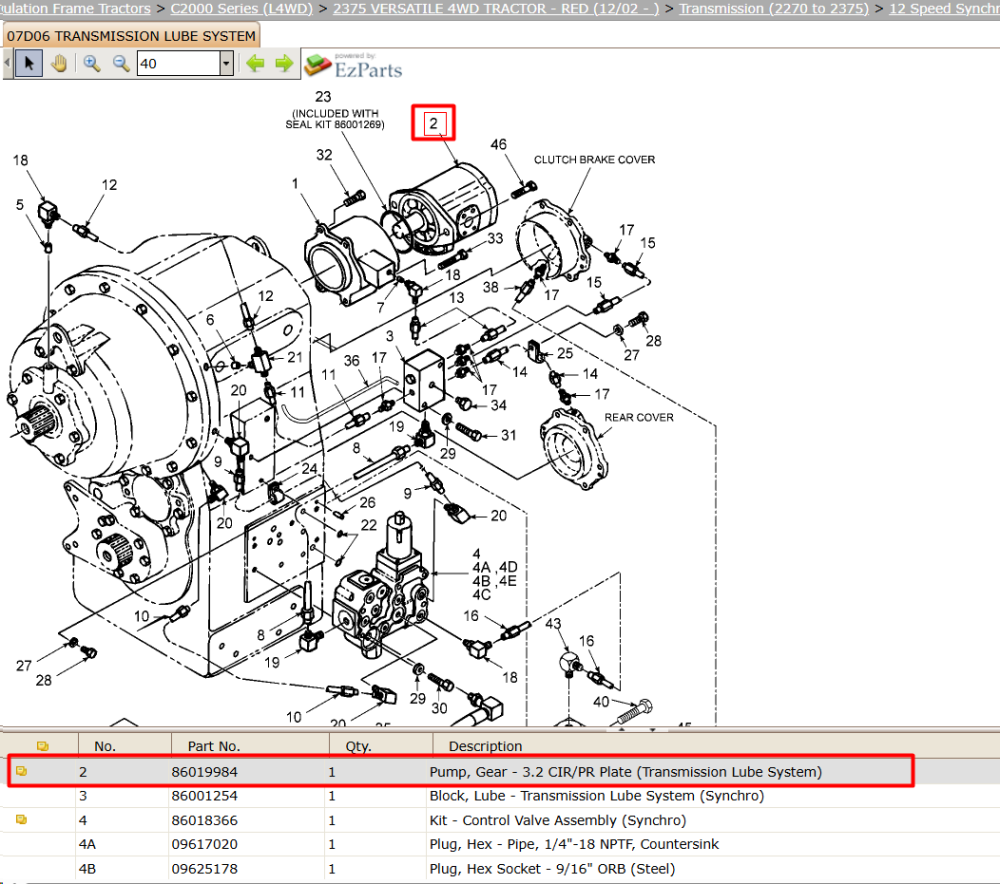Screen dimensions: 1000x884
Task: Click callout number 34 in the diagram
Action: point(499,405)
